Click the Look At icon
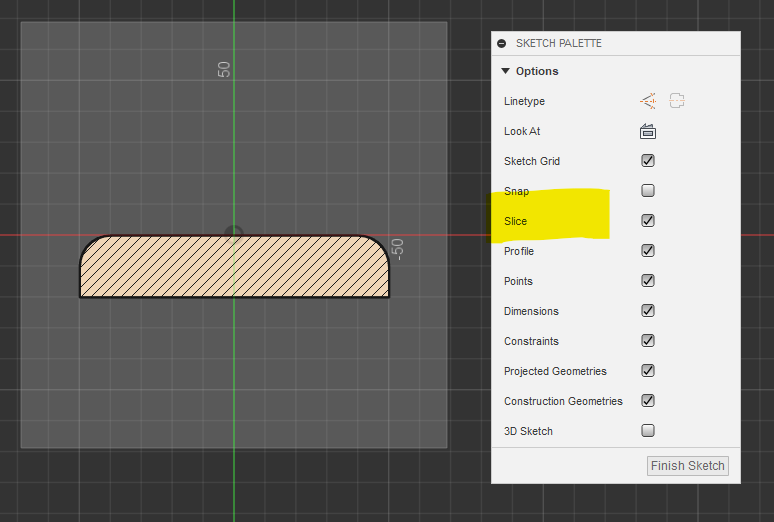Image resolution: width=774 pixels, height=522 pixels. pos(648,131)
